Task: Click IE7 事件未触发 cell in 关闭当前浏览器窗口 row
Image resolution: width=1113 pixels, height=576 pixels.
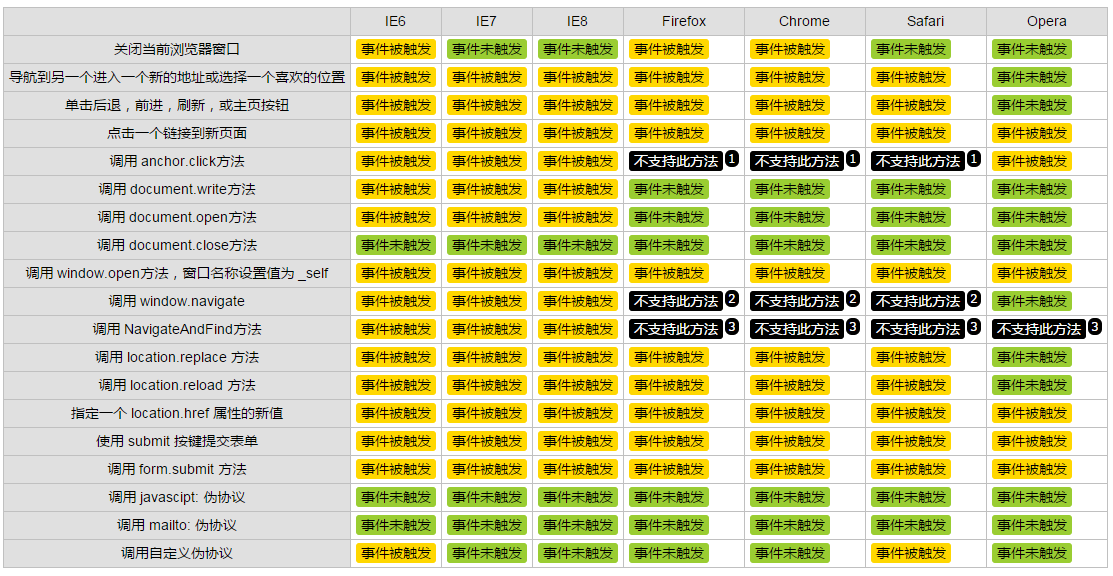Action: click(x=486, y=49)
